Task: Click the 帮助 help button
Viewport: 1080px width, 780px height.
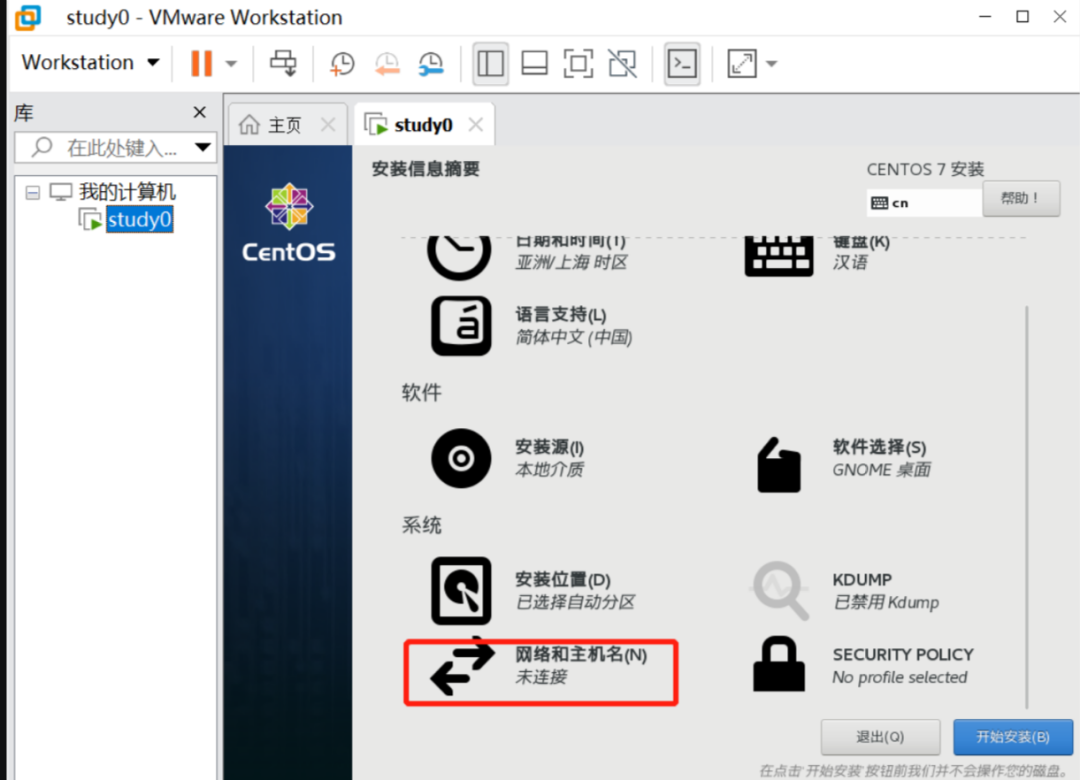Action: point(1021,198)
